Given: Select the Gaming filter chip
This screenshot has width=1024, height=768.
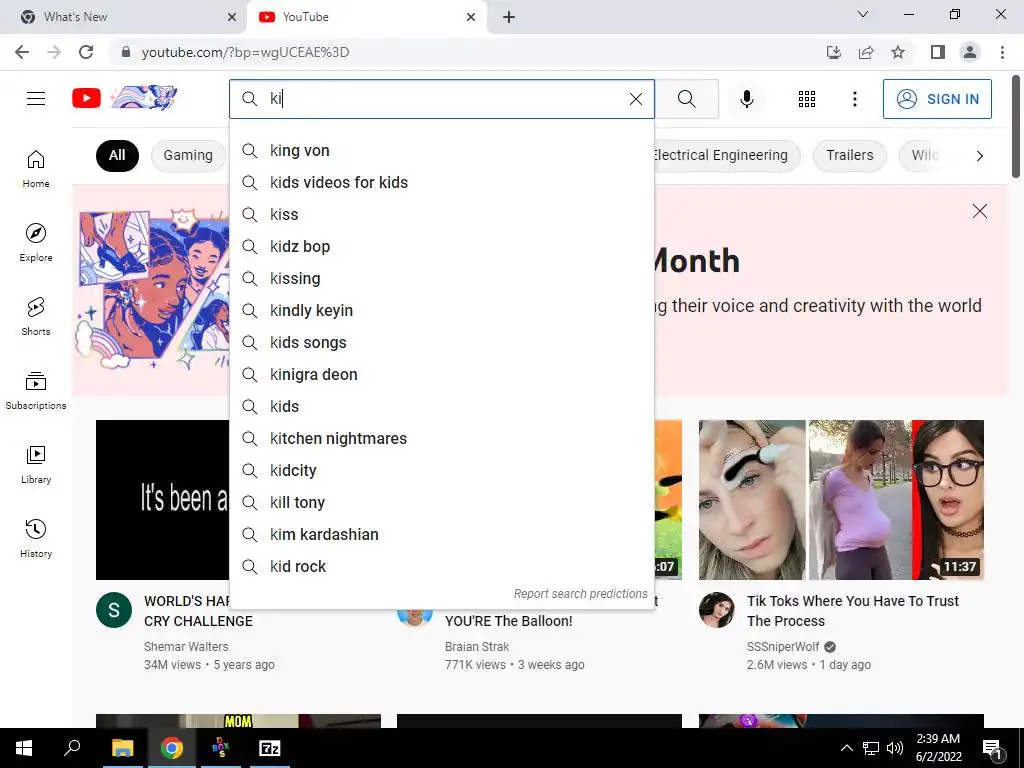Looking at the screenshot, I should [x=188, y=155].
